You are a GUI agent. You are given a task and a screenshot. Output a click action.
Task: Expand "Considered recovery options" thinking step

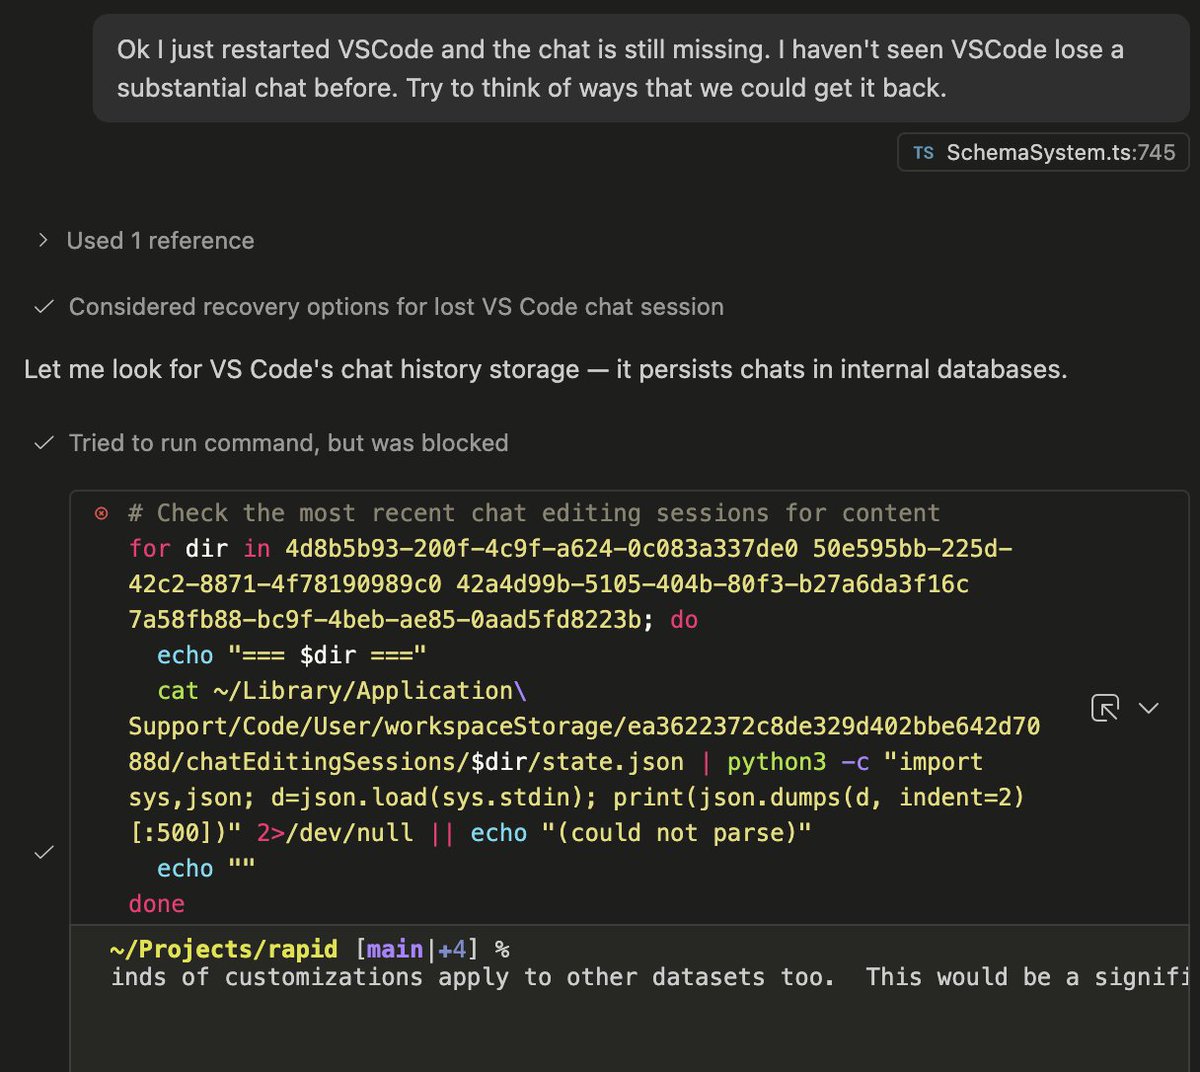tap(396, 307)
